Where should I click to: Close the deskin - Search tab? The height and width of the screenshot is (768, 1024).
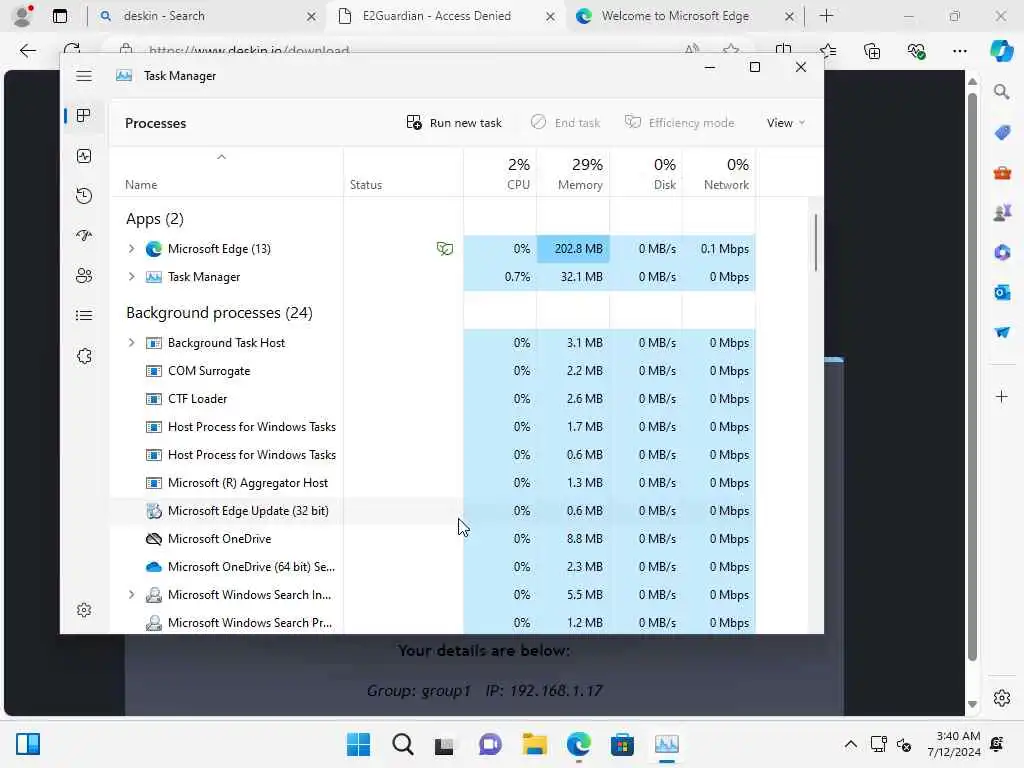coord(311,16)
